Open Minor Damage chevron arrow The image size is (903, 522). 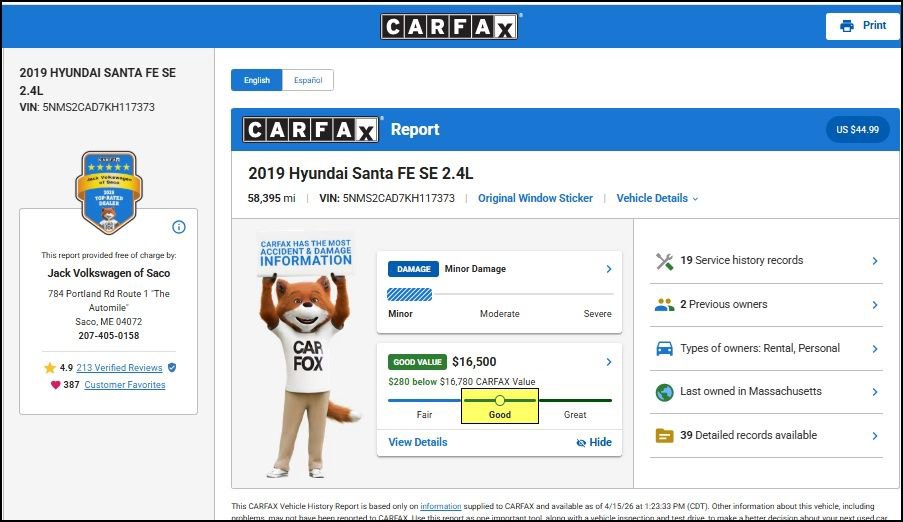(609, 269)
